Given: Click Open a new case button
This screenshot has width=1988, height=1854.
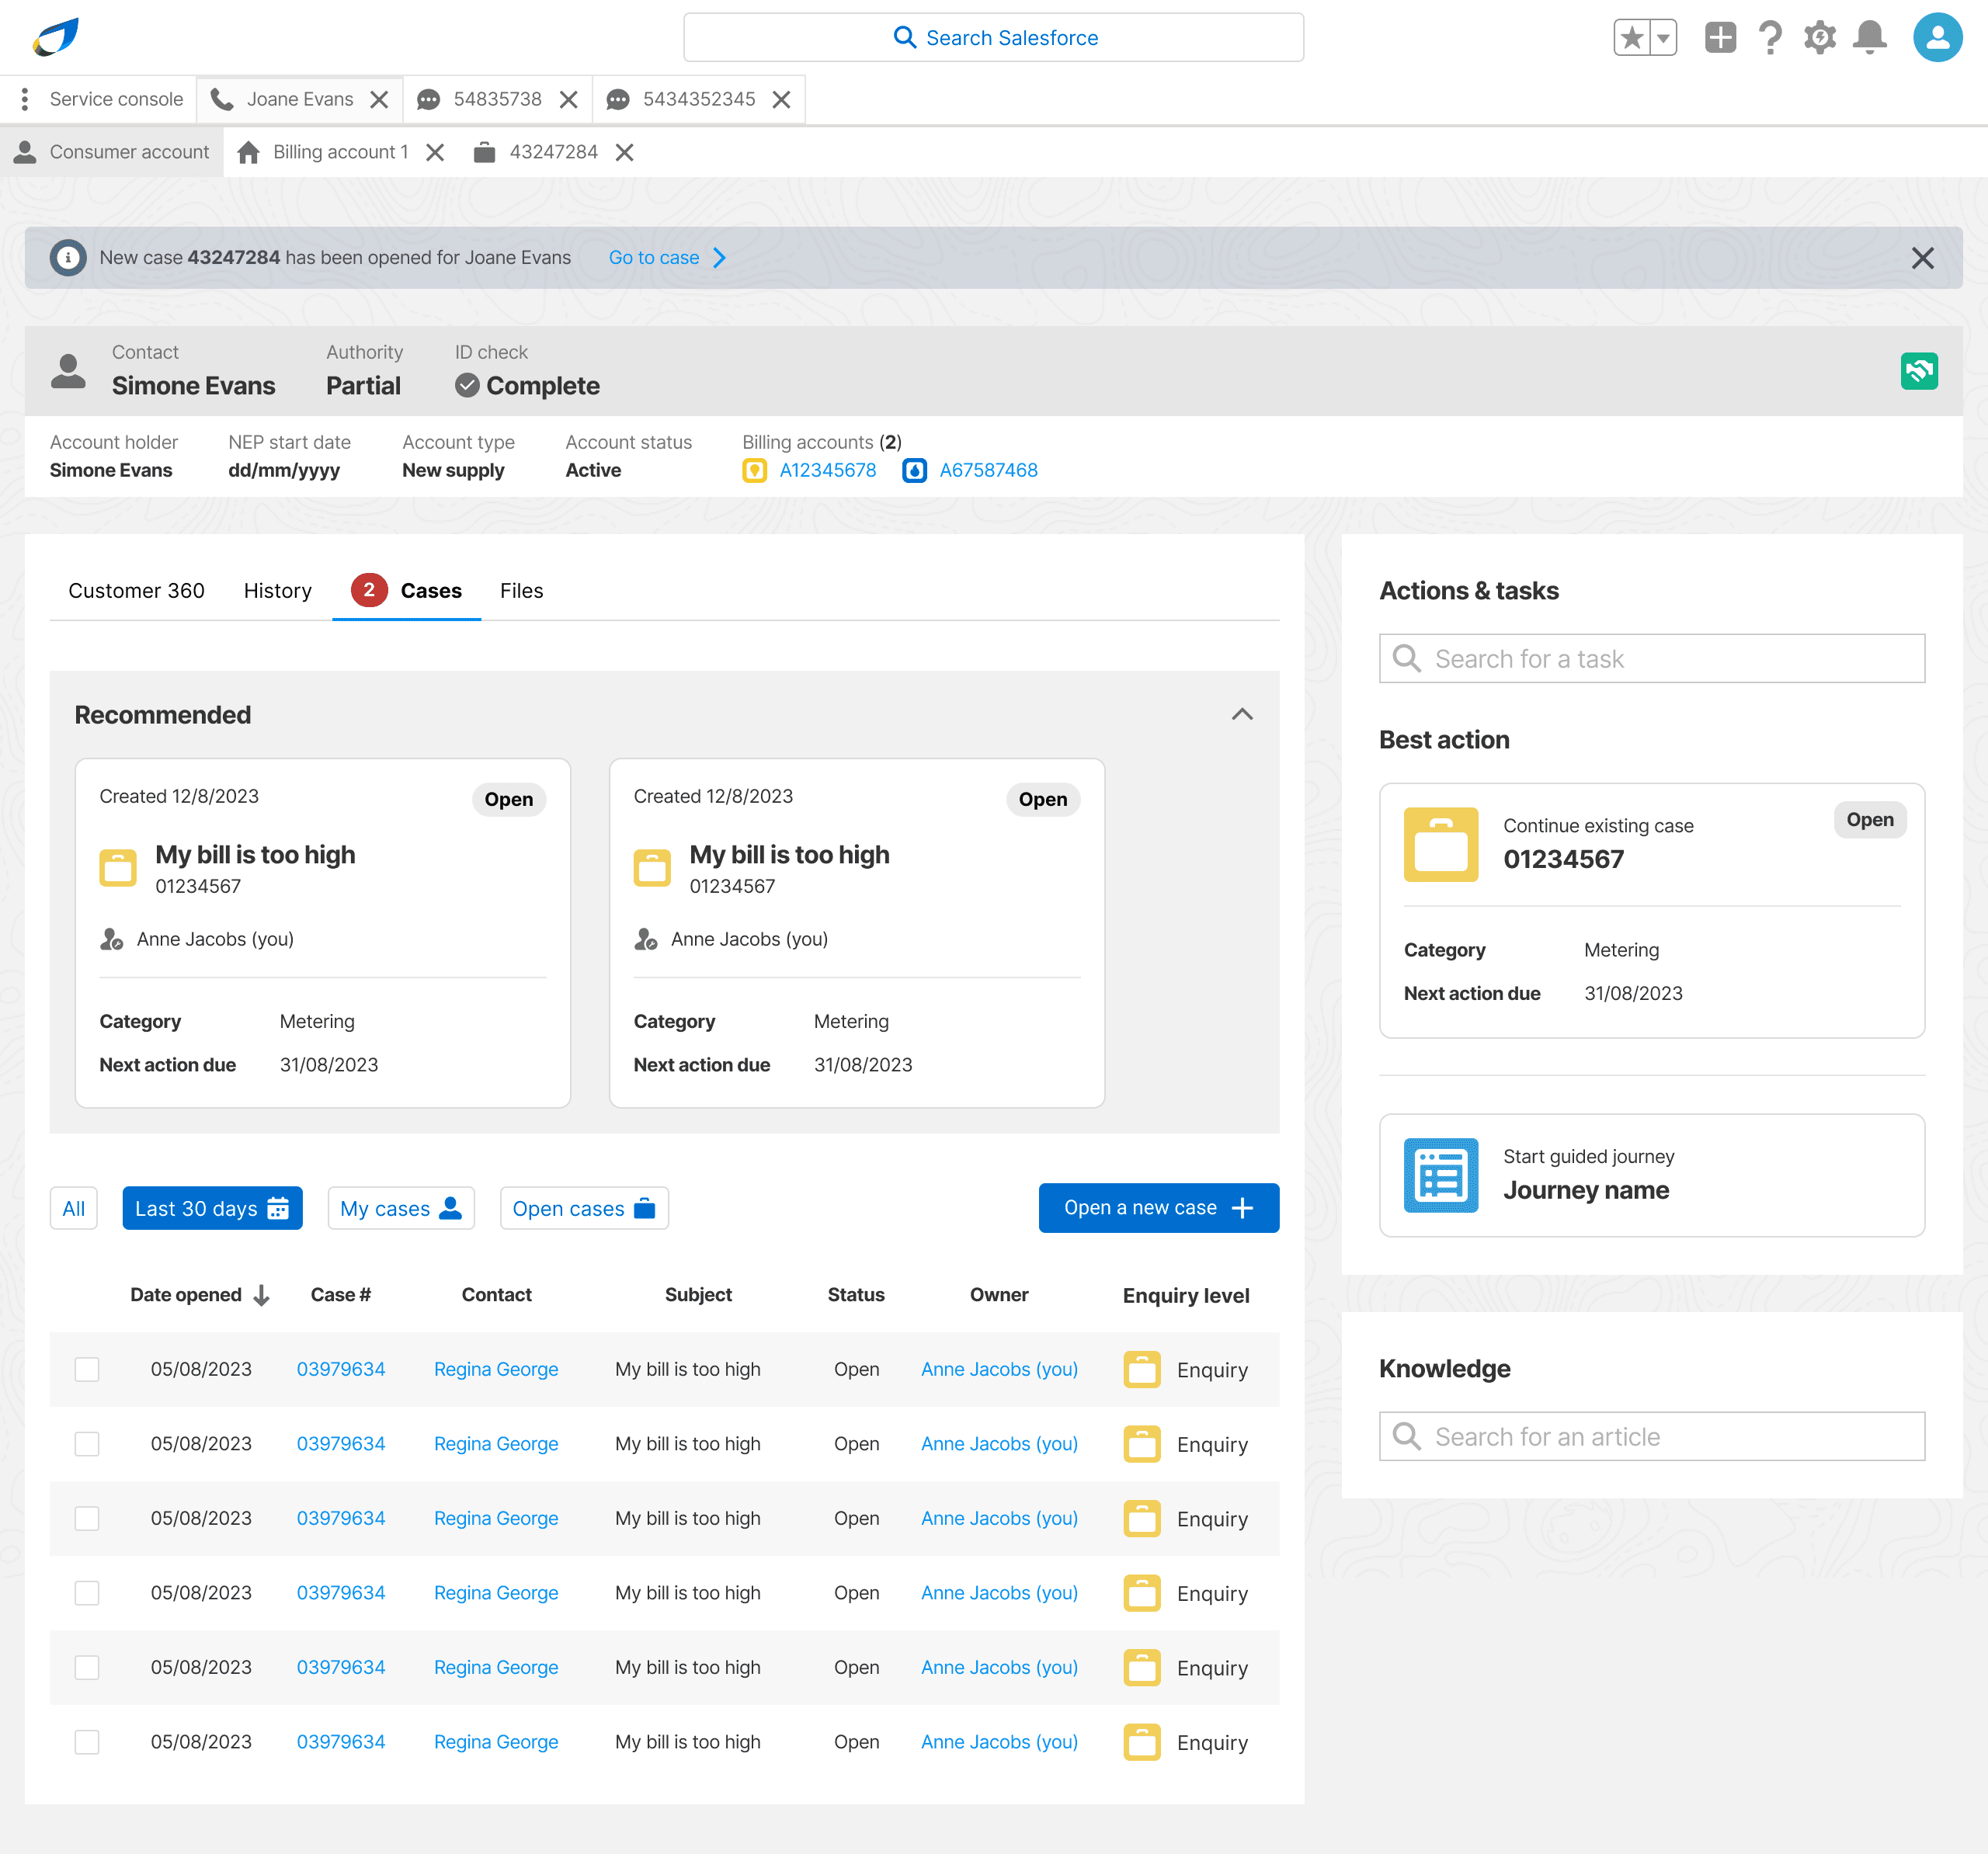Looking at the screenshot, I should click(1158, 1208).
